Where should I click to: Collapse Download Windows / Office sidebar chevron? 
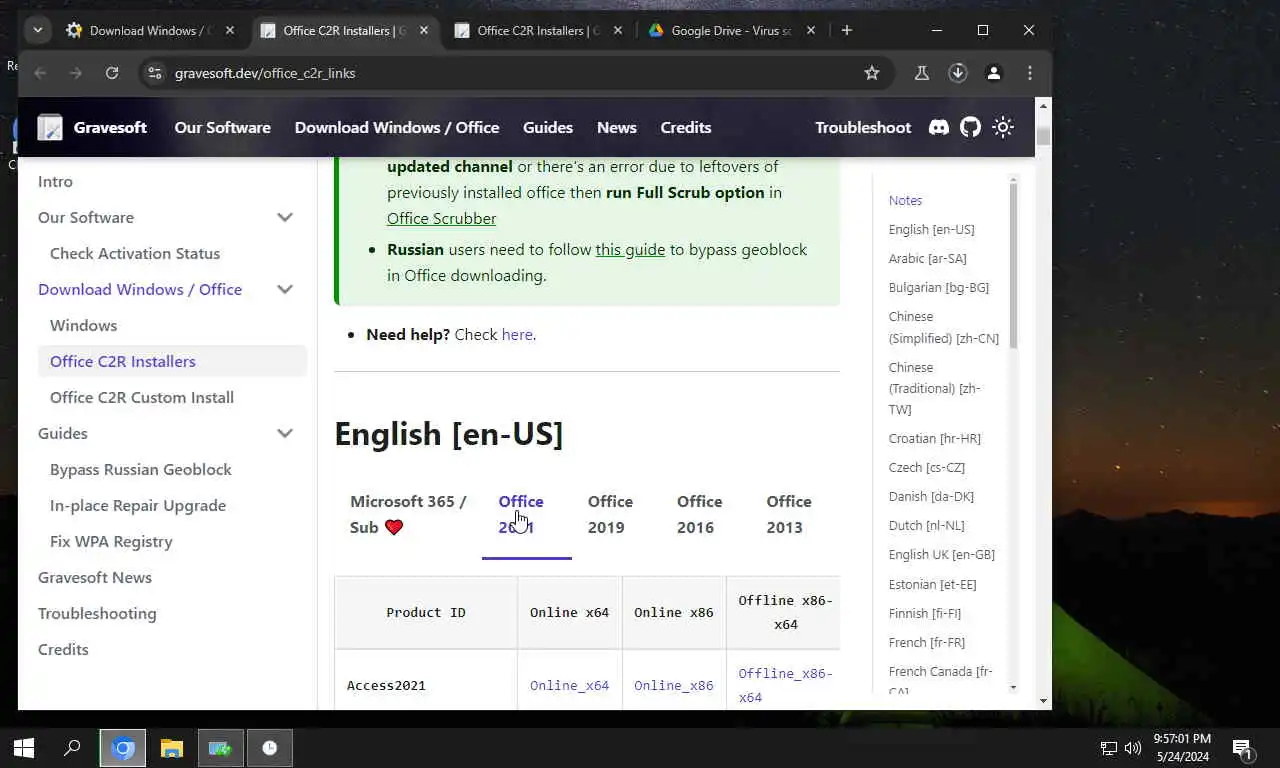[285, 289]
